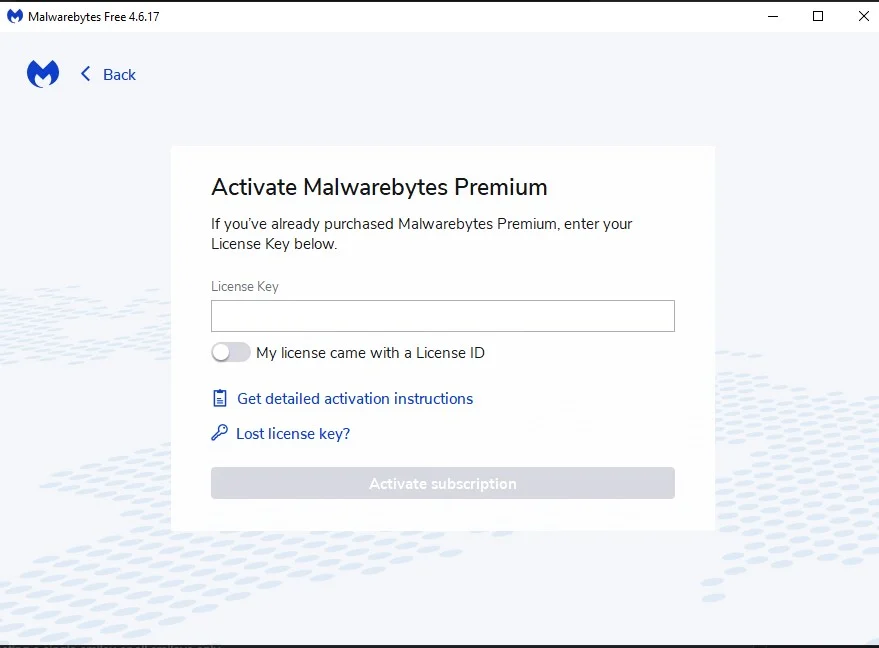
Task: Click the clipboard instructions icon
Action: (x=220, y=398)
